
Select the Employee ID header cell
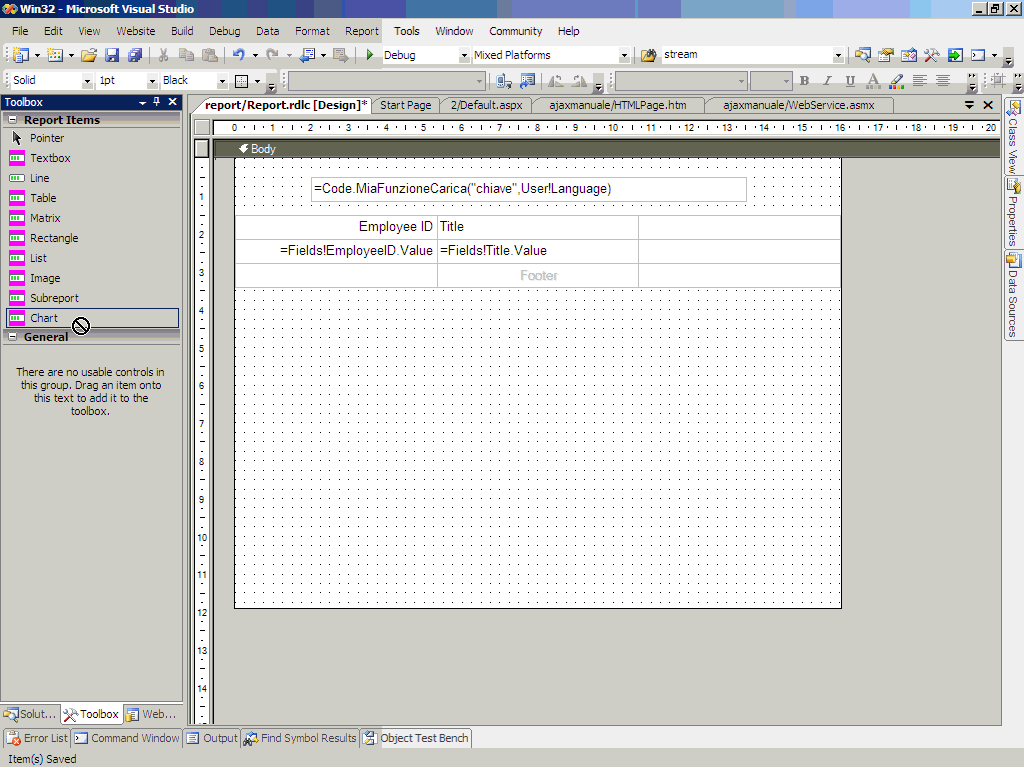click(336, 227)
